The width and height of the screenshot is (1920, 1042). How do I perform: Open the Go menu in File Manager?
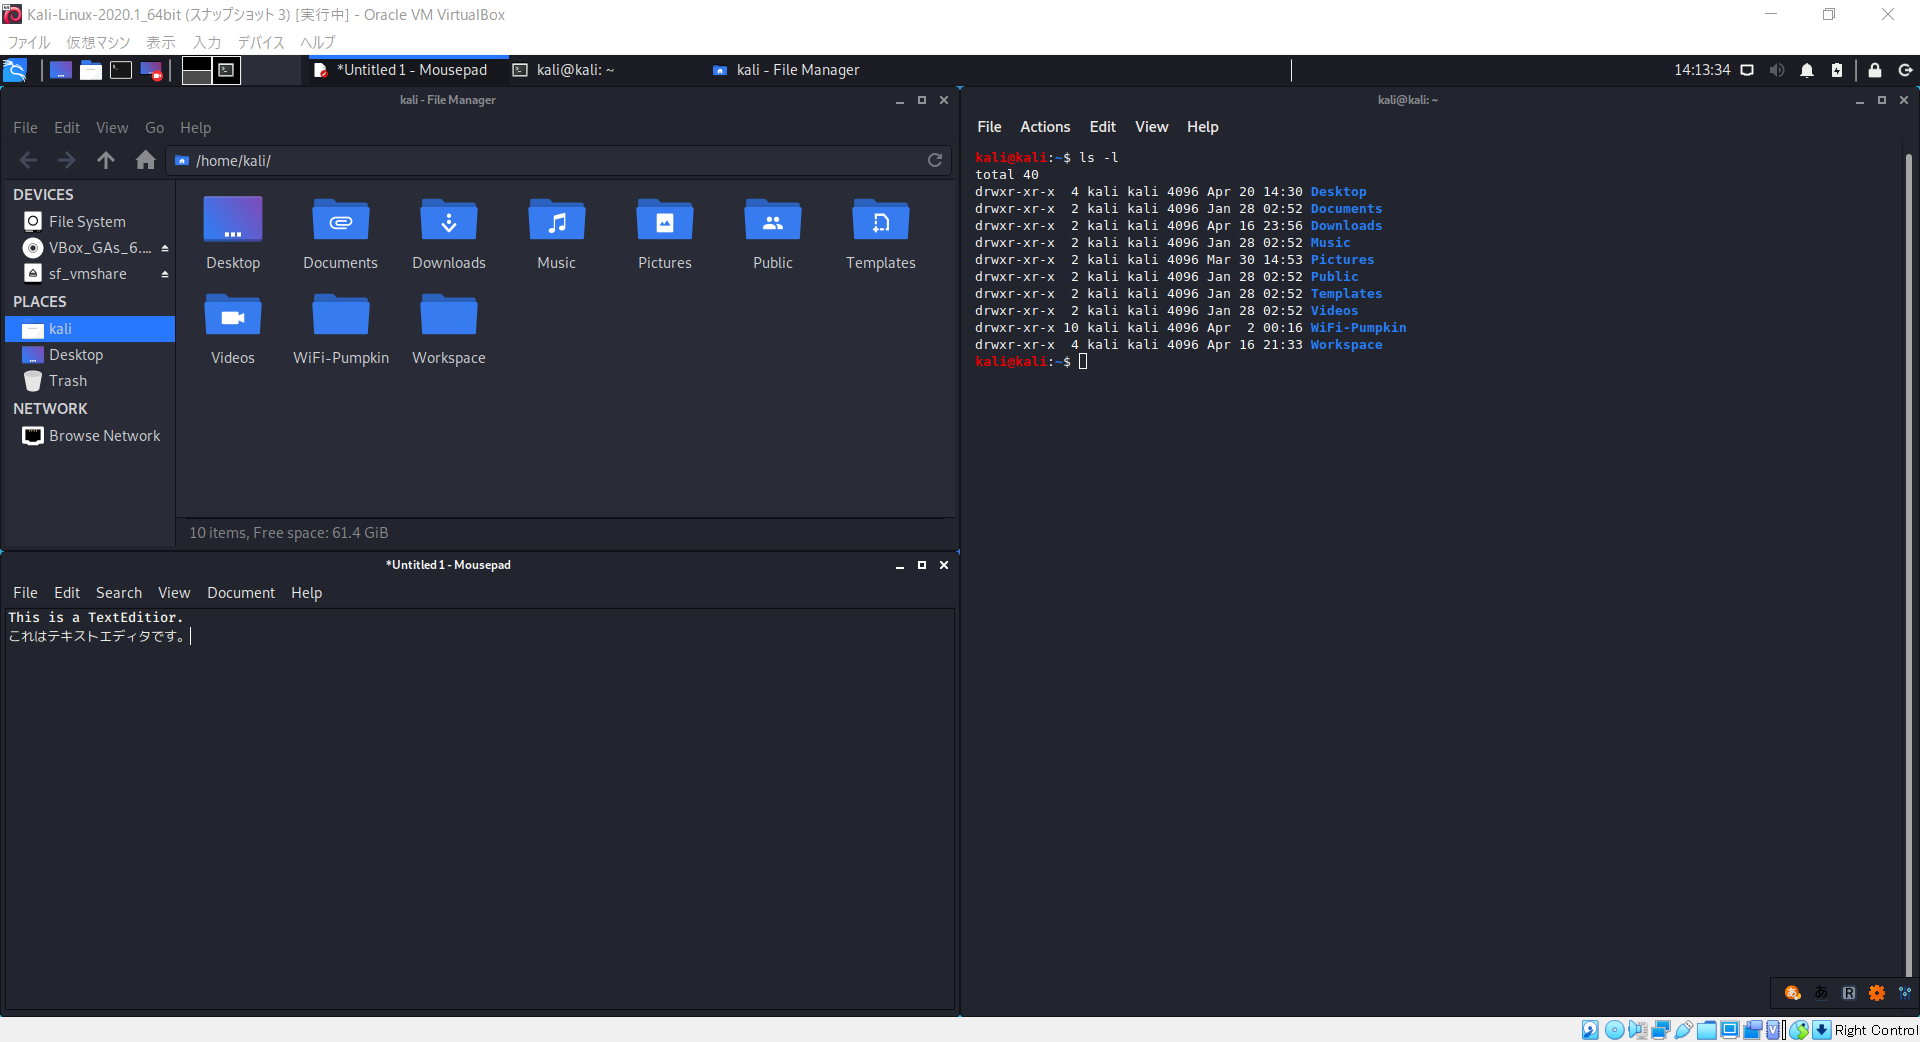point(154,128)
